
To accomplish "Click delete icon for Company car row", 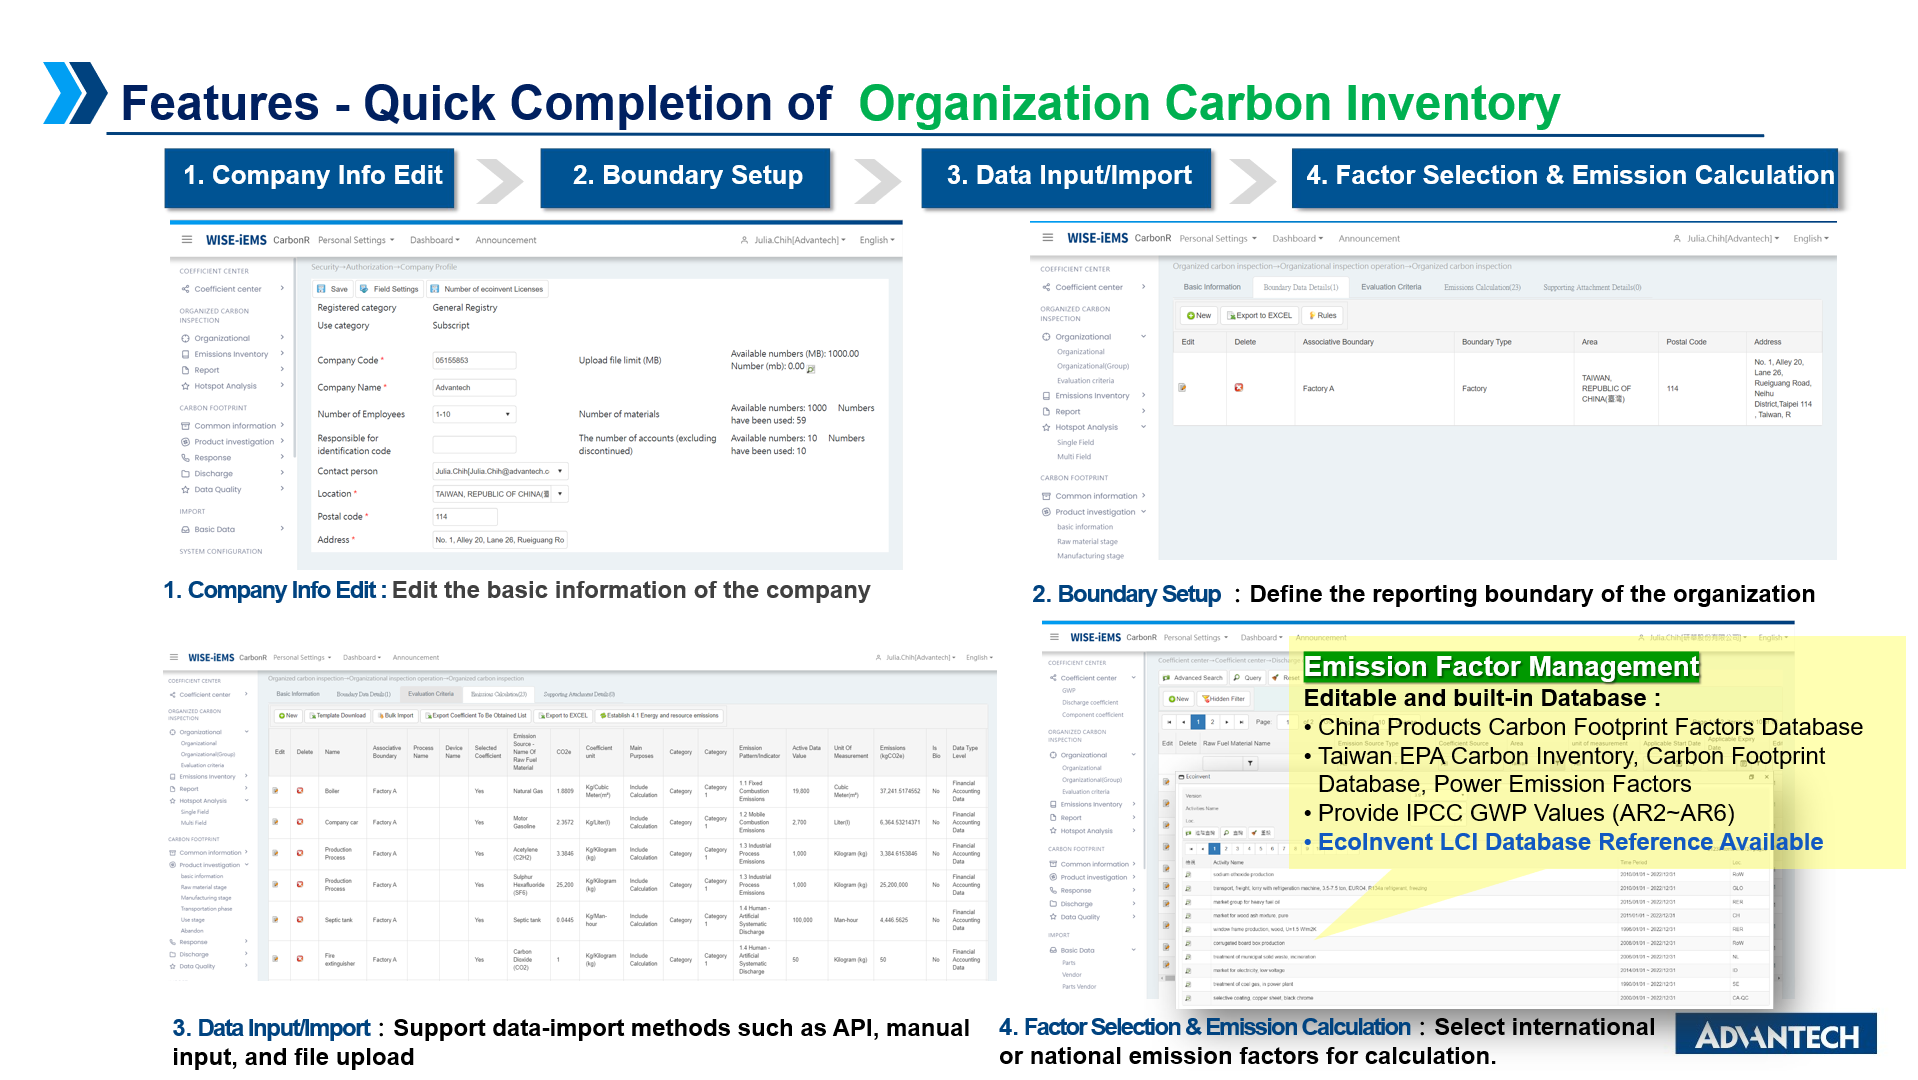I will [299, 822].
